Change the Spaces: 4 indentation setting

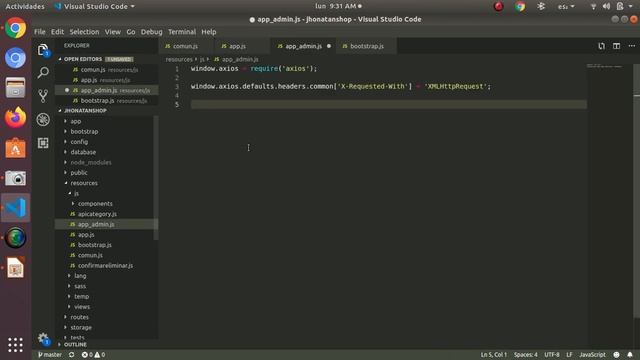pyautogui.click(x=526, y=355)
